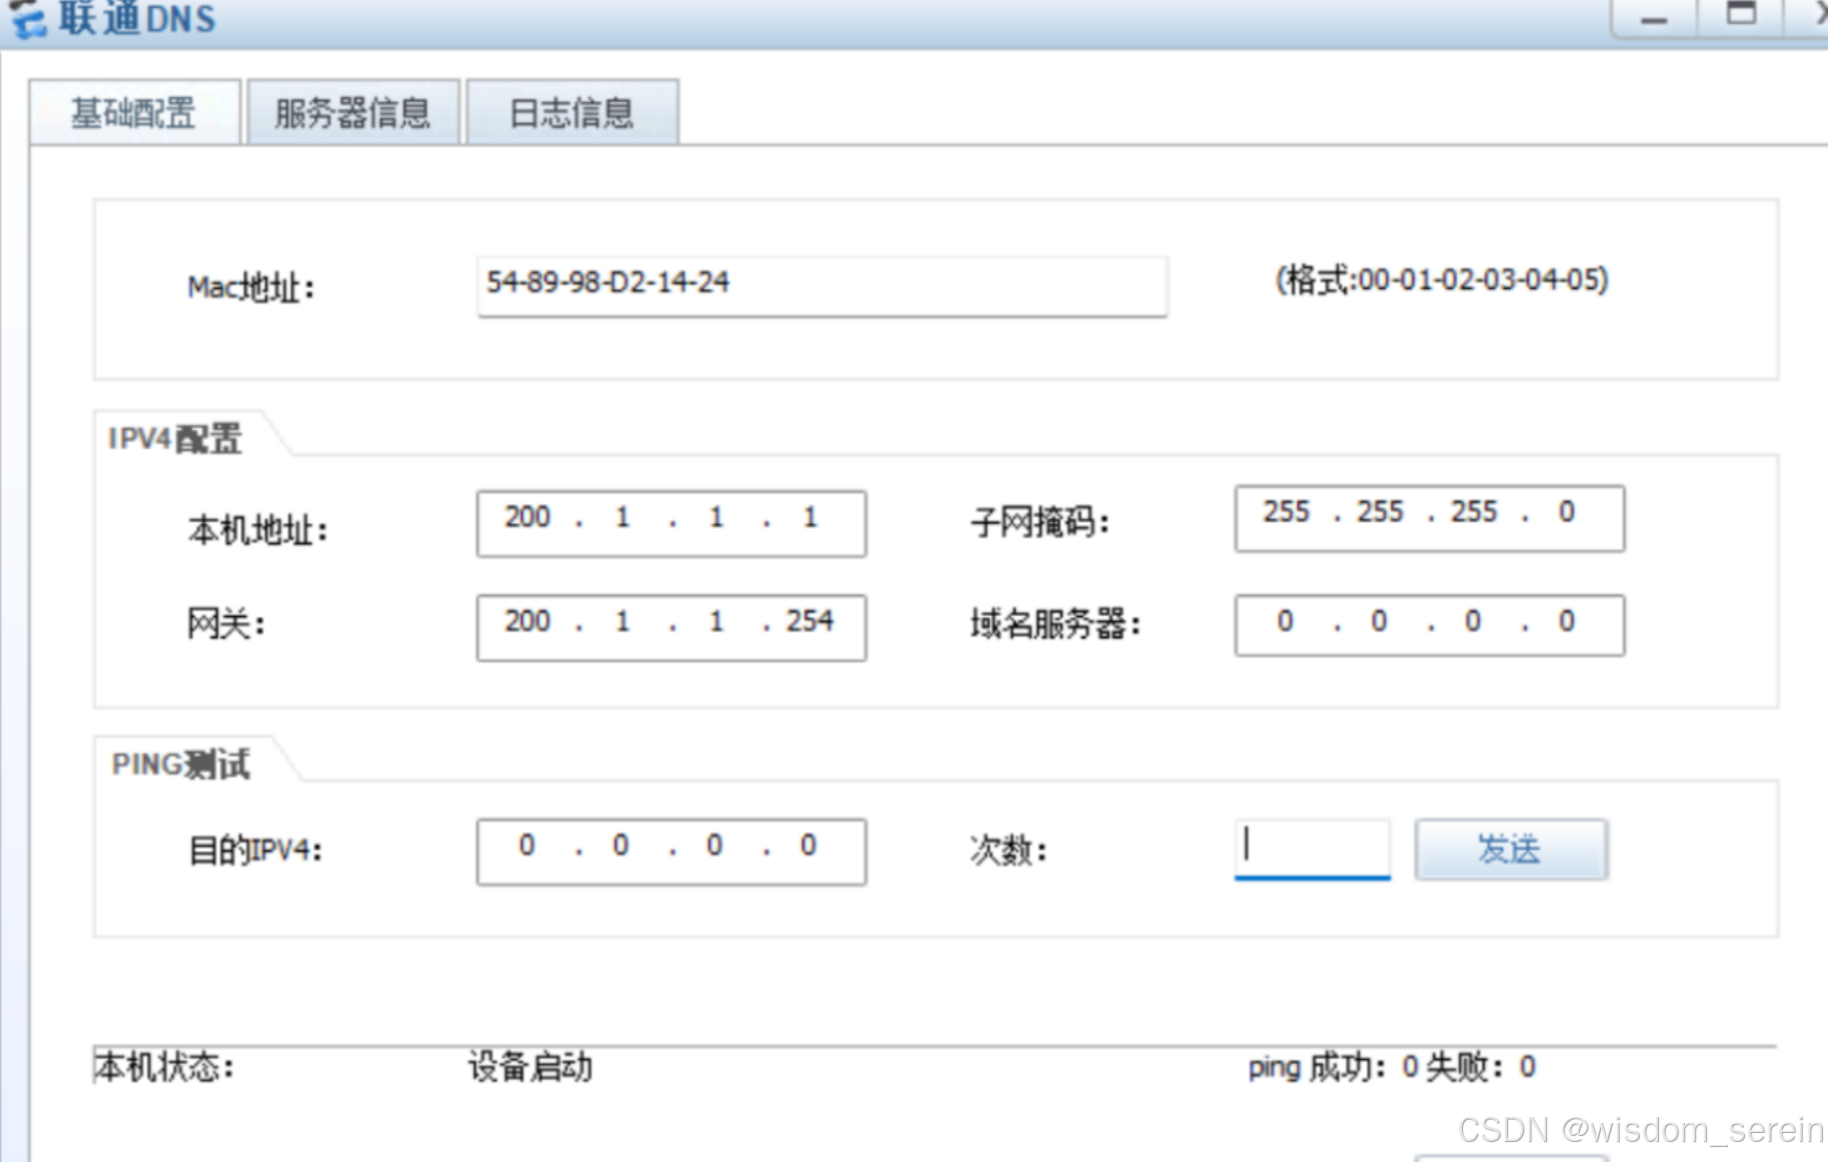Click the 网关 address field

(671, 627)
